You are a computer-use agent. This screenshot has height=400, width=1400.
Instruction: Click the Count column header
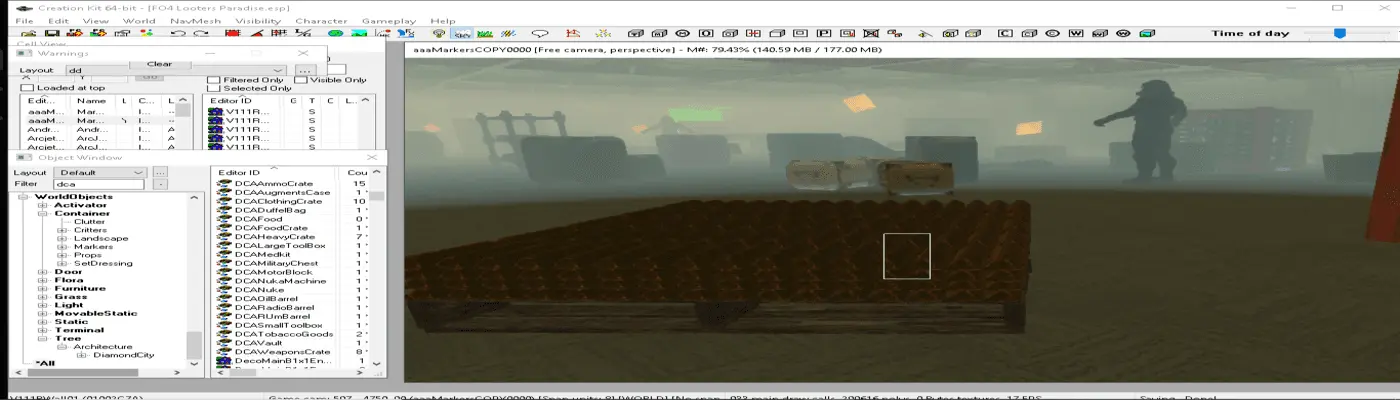(x=358, y=172)
